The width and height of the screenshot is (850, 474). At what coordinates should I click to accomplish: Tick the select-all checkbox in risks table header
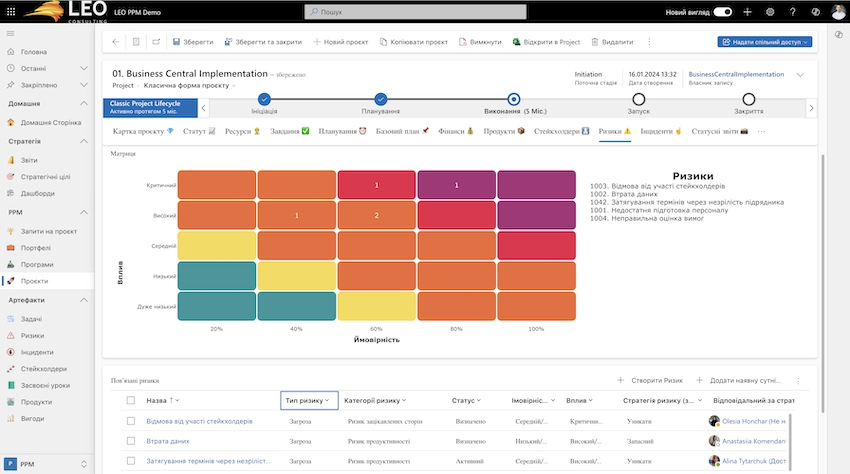[131, 400]
